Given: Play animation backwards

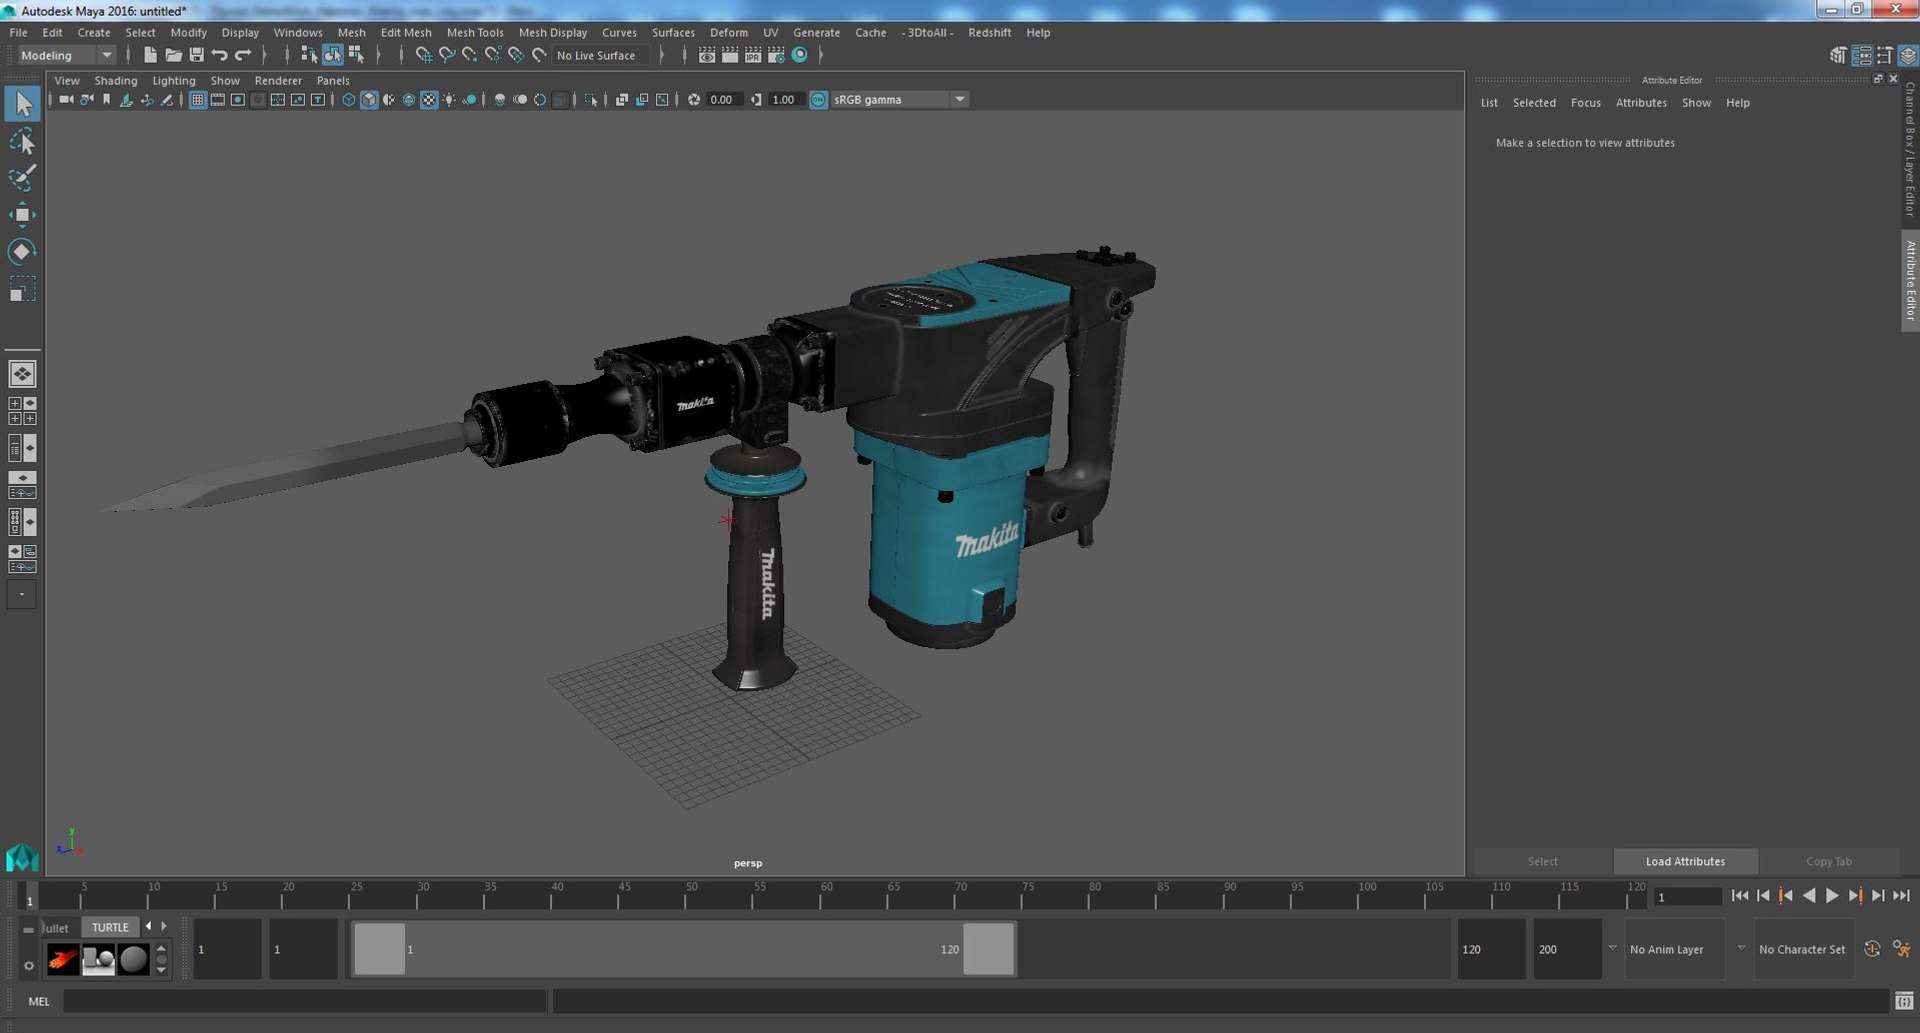Looking at the screenshot, I should pos(1809,896).
